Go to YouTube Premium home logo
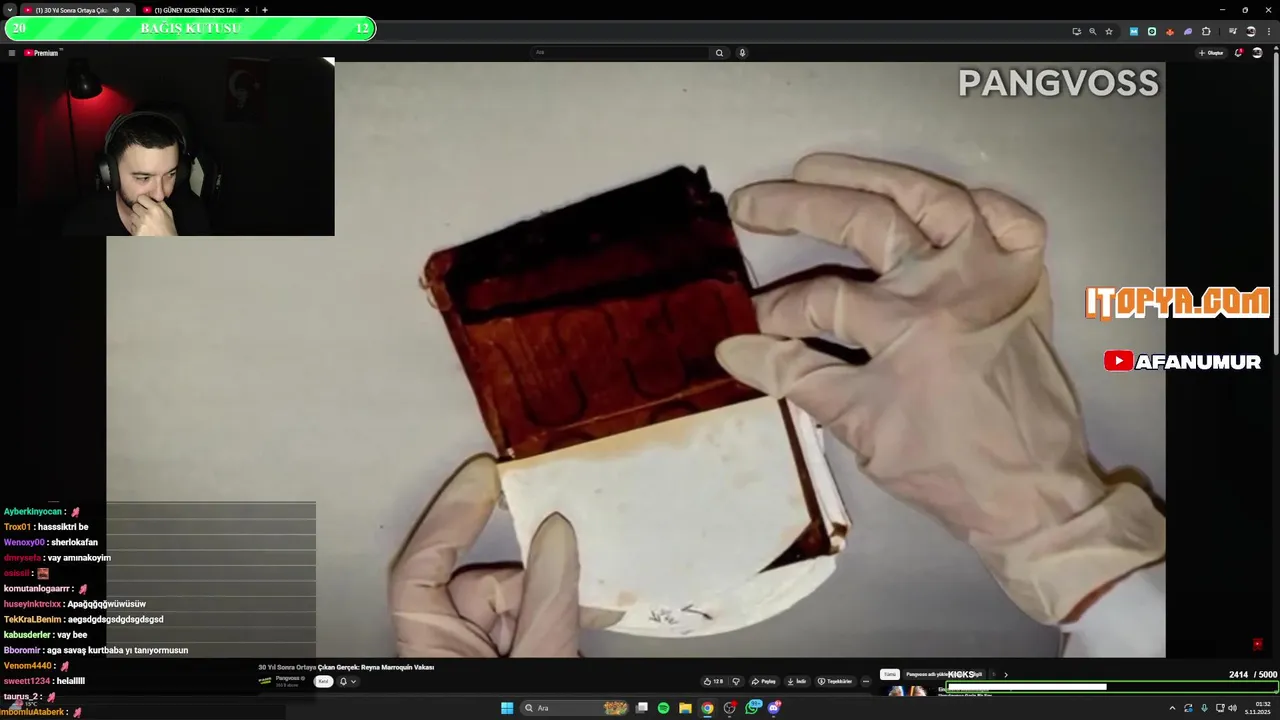 (42, 53)
